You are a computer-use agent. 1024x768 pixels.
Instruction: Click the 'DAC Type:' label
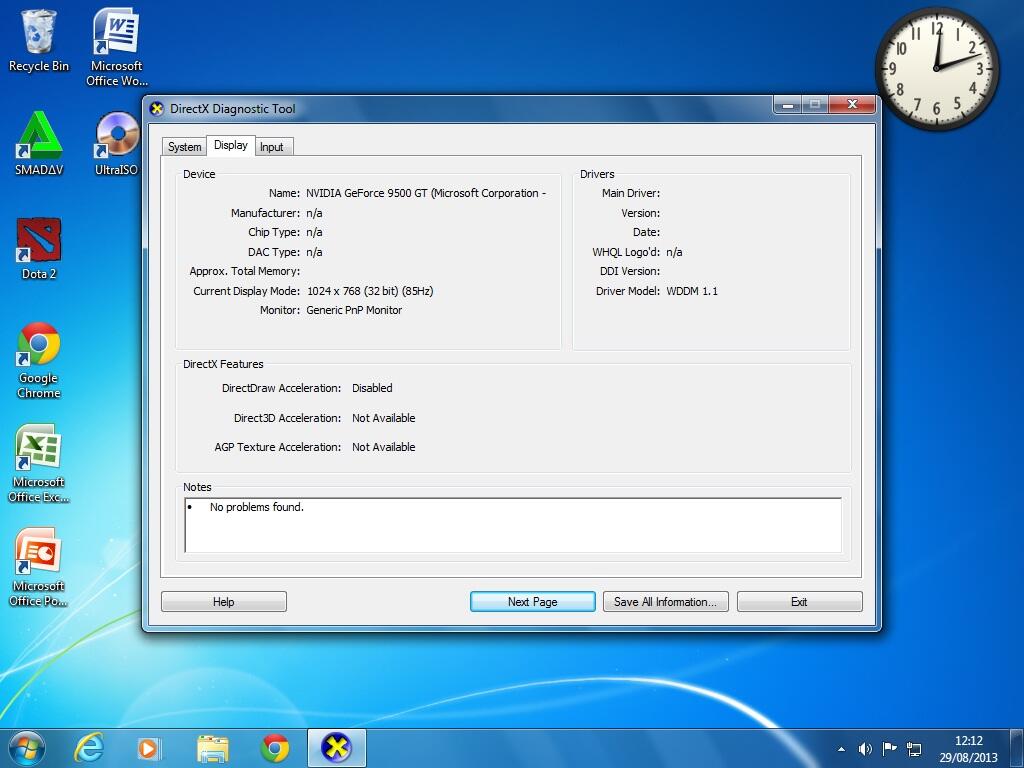(274, 252)
